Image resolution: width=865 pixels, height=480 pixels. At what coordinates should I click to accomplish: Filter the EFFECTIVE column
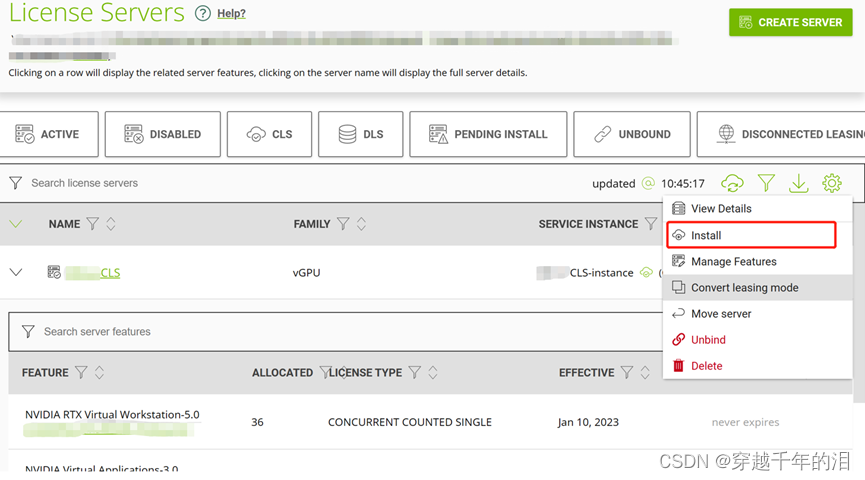tap(627, 373)
